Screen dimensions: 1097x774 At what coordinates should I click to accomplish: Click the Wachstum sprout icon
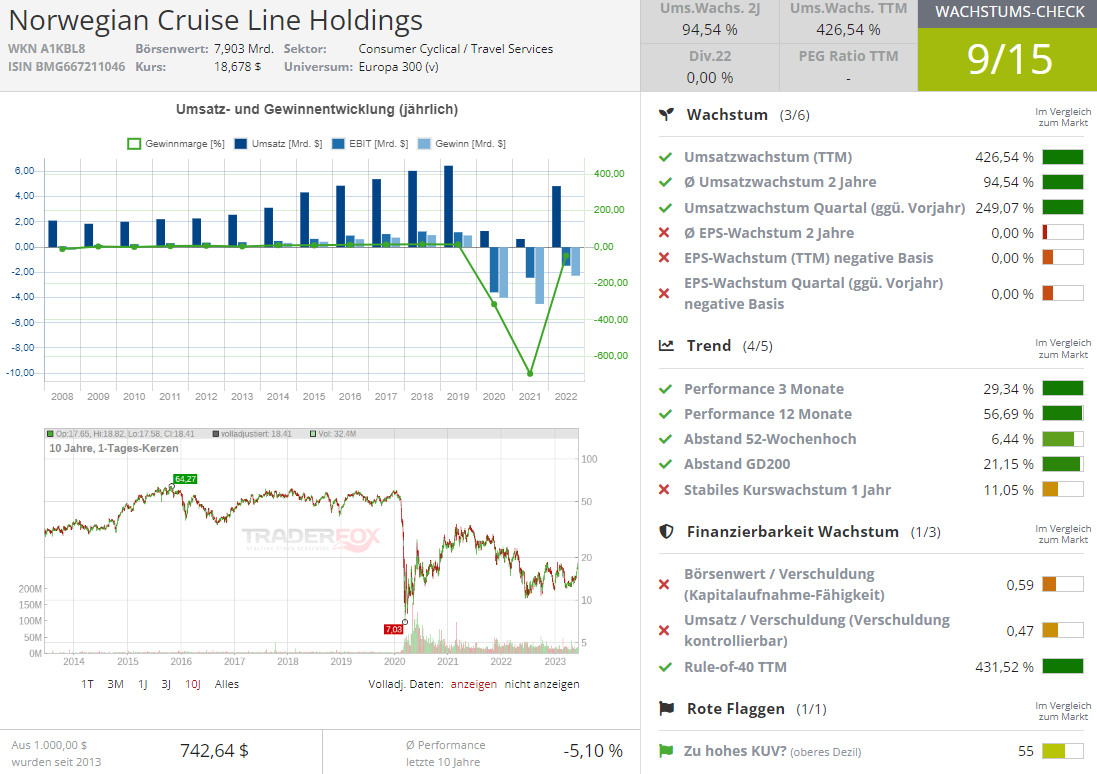[666, 115]
